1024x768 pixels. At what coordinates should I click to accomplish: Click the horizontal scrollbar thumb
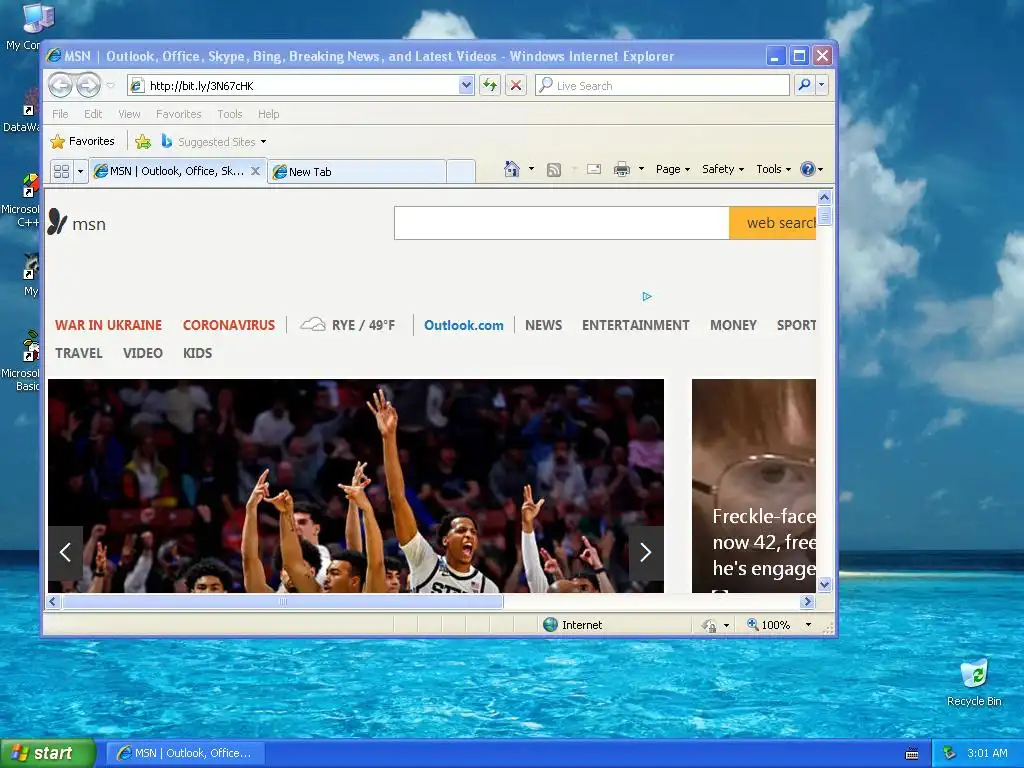coord(283,601)
